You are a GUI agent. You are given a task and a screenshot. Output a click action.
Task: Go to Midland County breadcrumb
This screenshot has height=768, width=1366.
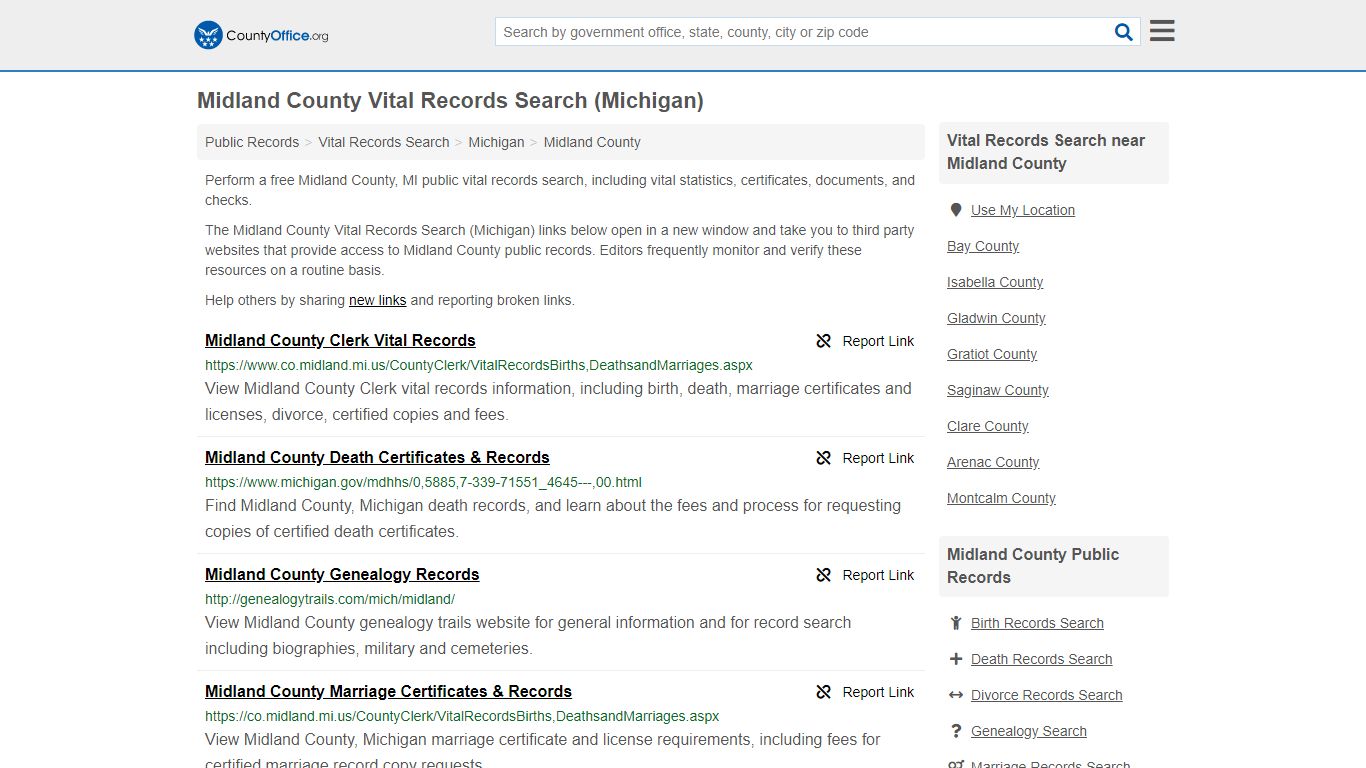tap(592, 142)
